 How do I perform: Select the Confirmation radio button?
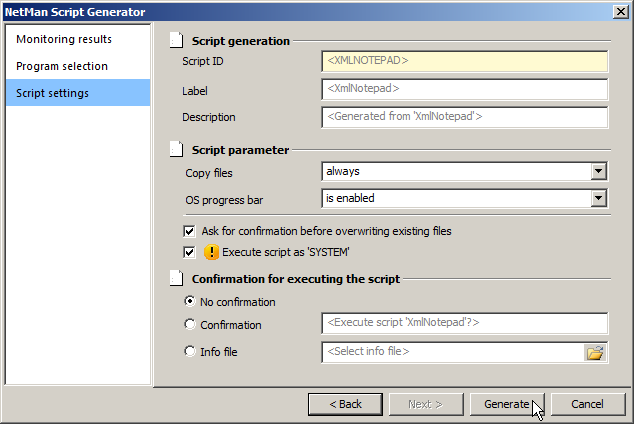tap(190, 324)
